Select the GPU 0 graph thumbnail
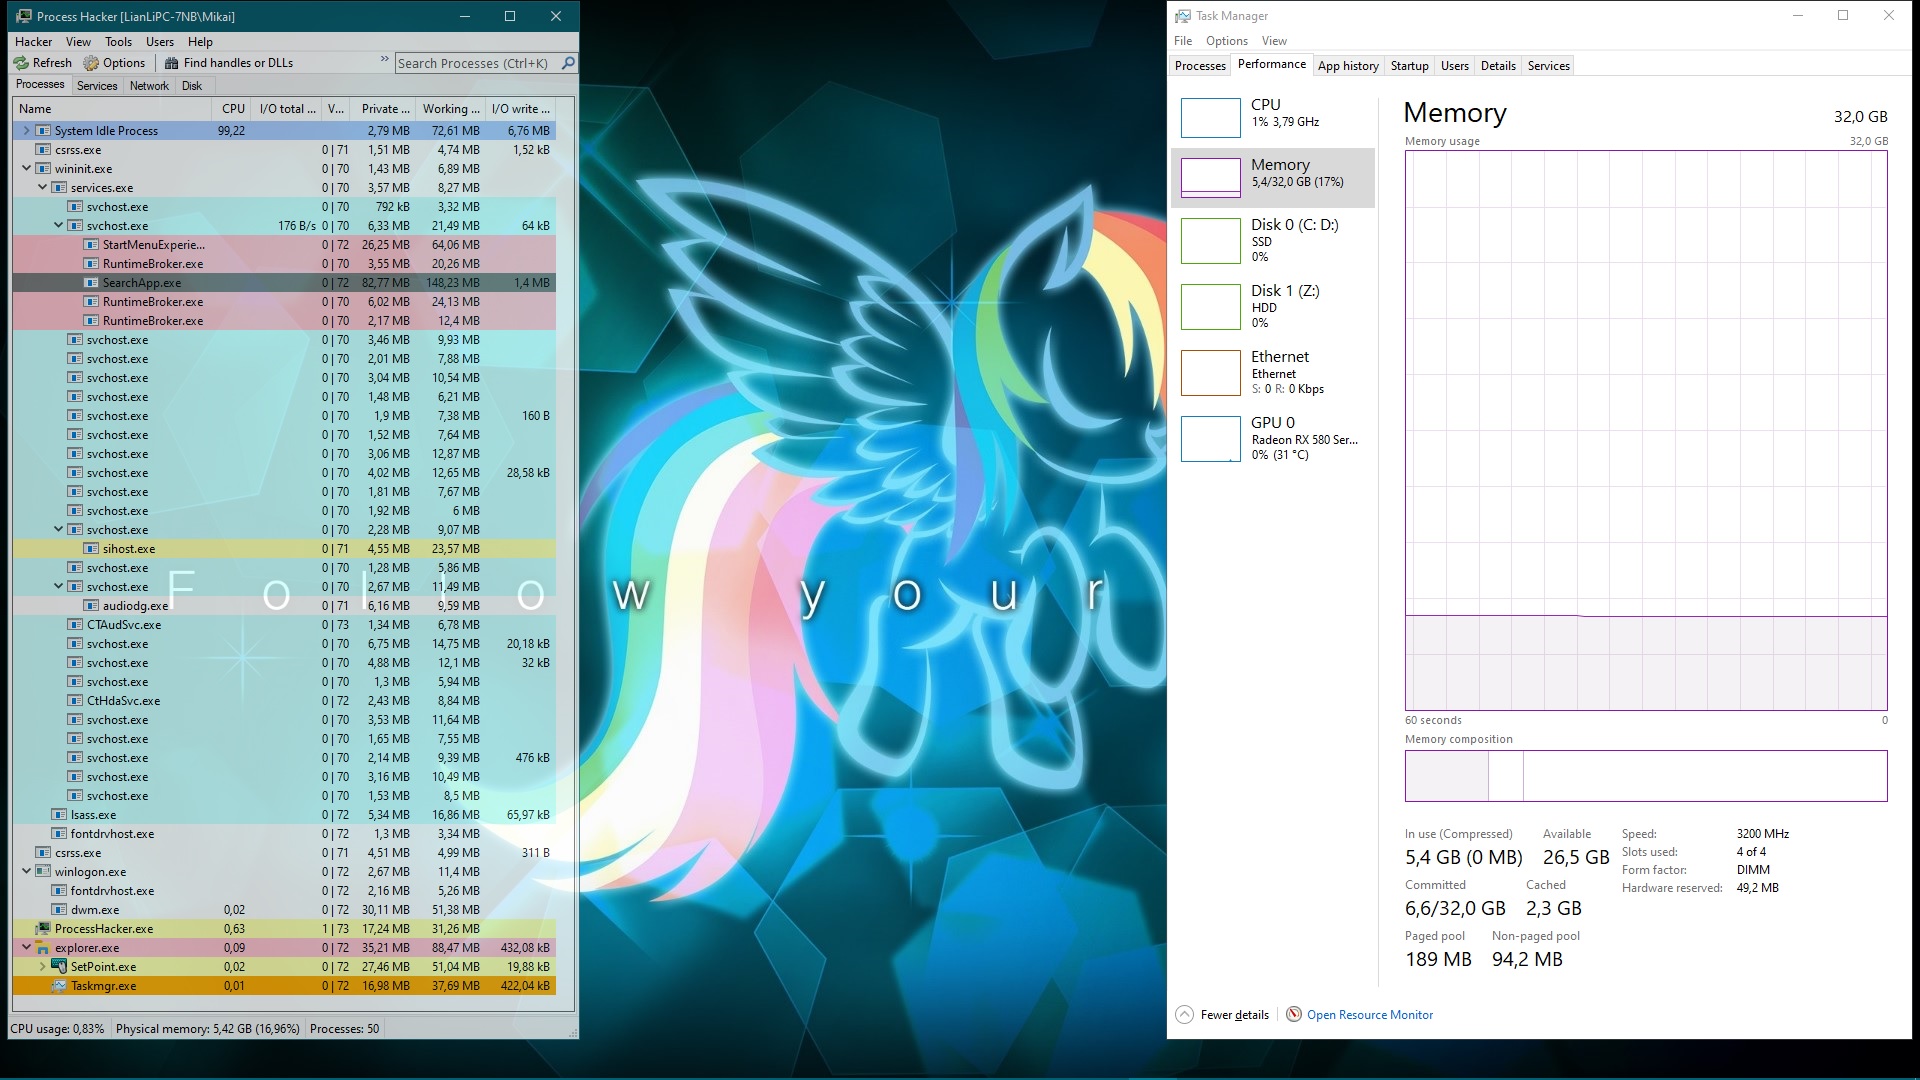1920x1080 pixels. click(1210, 439)
